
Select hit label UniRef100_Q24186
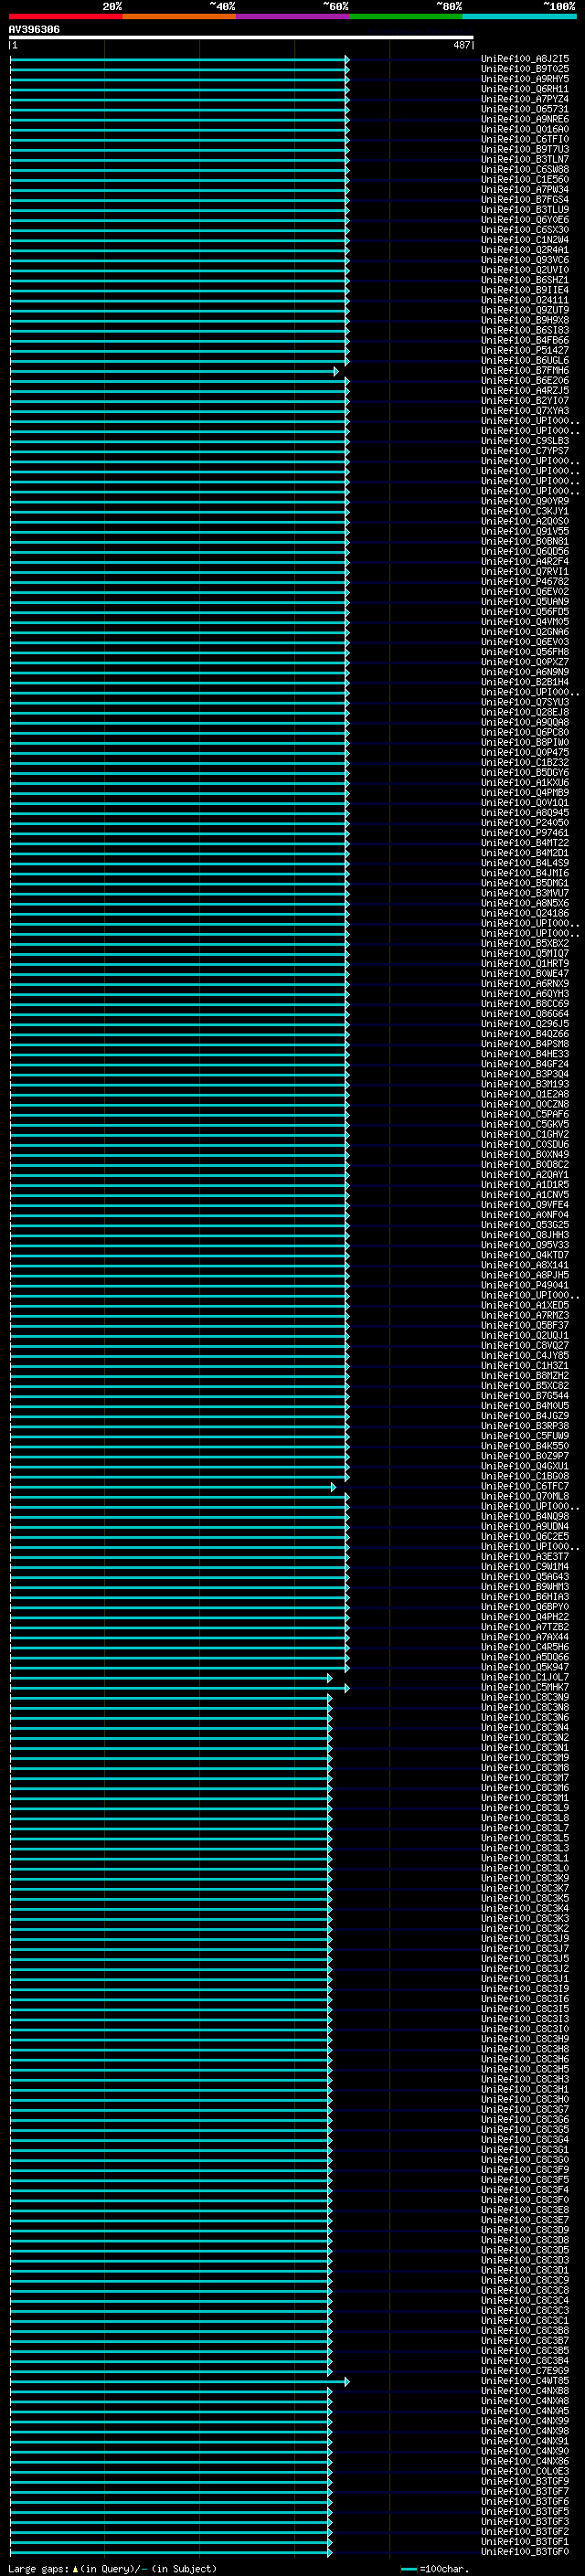click(x=525, y=913)
